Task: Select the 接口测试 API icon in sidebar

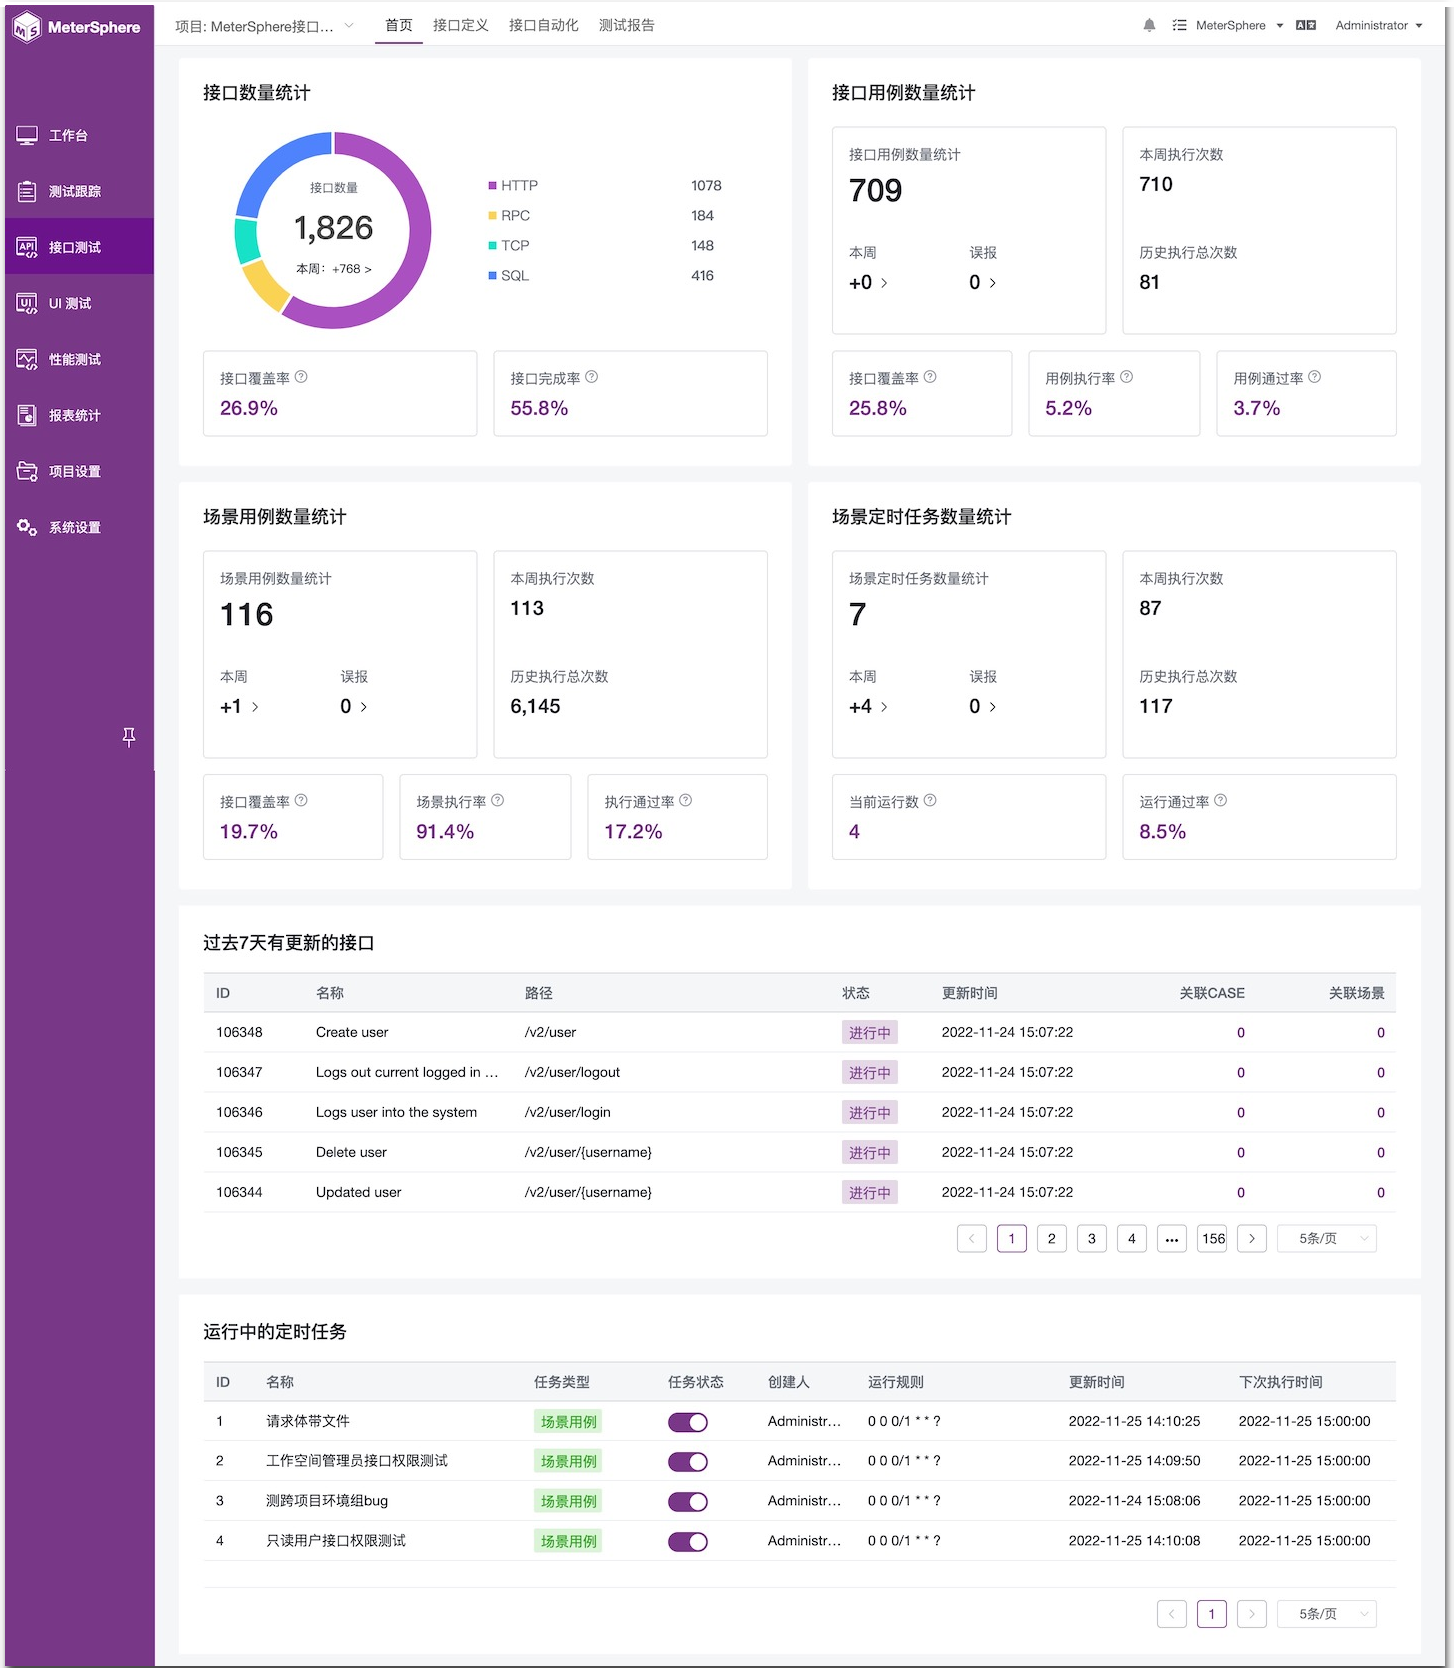Action: point(27,247)
